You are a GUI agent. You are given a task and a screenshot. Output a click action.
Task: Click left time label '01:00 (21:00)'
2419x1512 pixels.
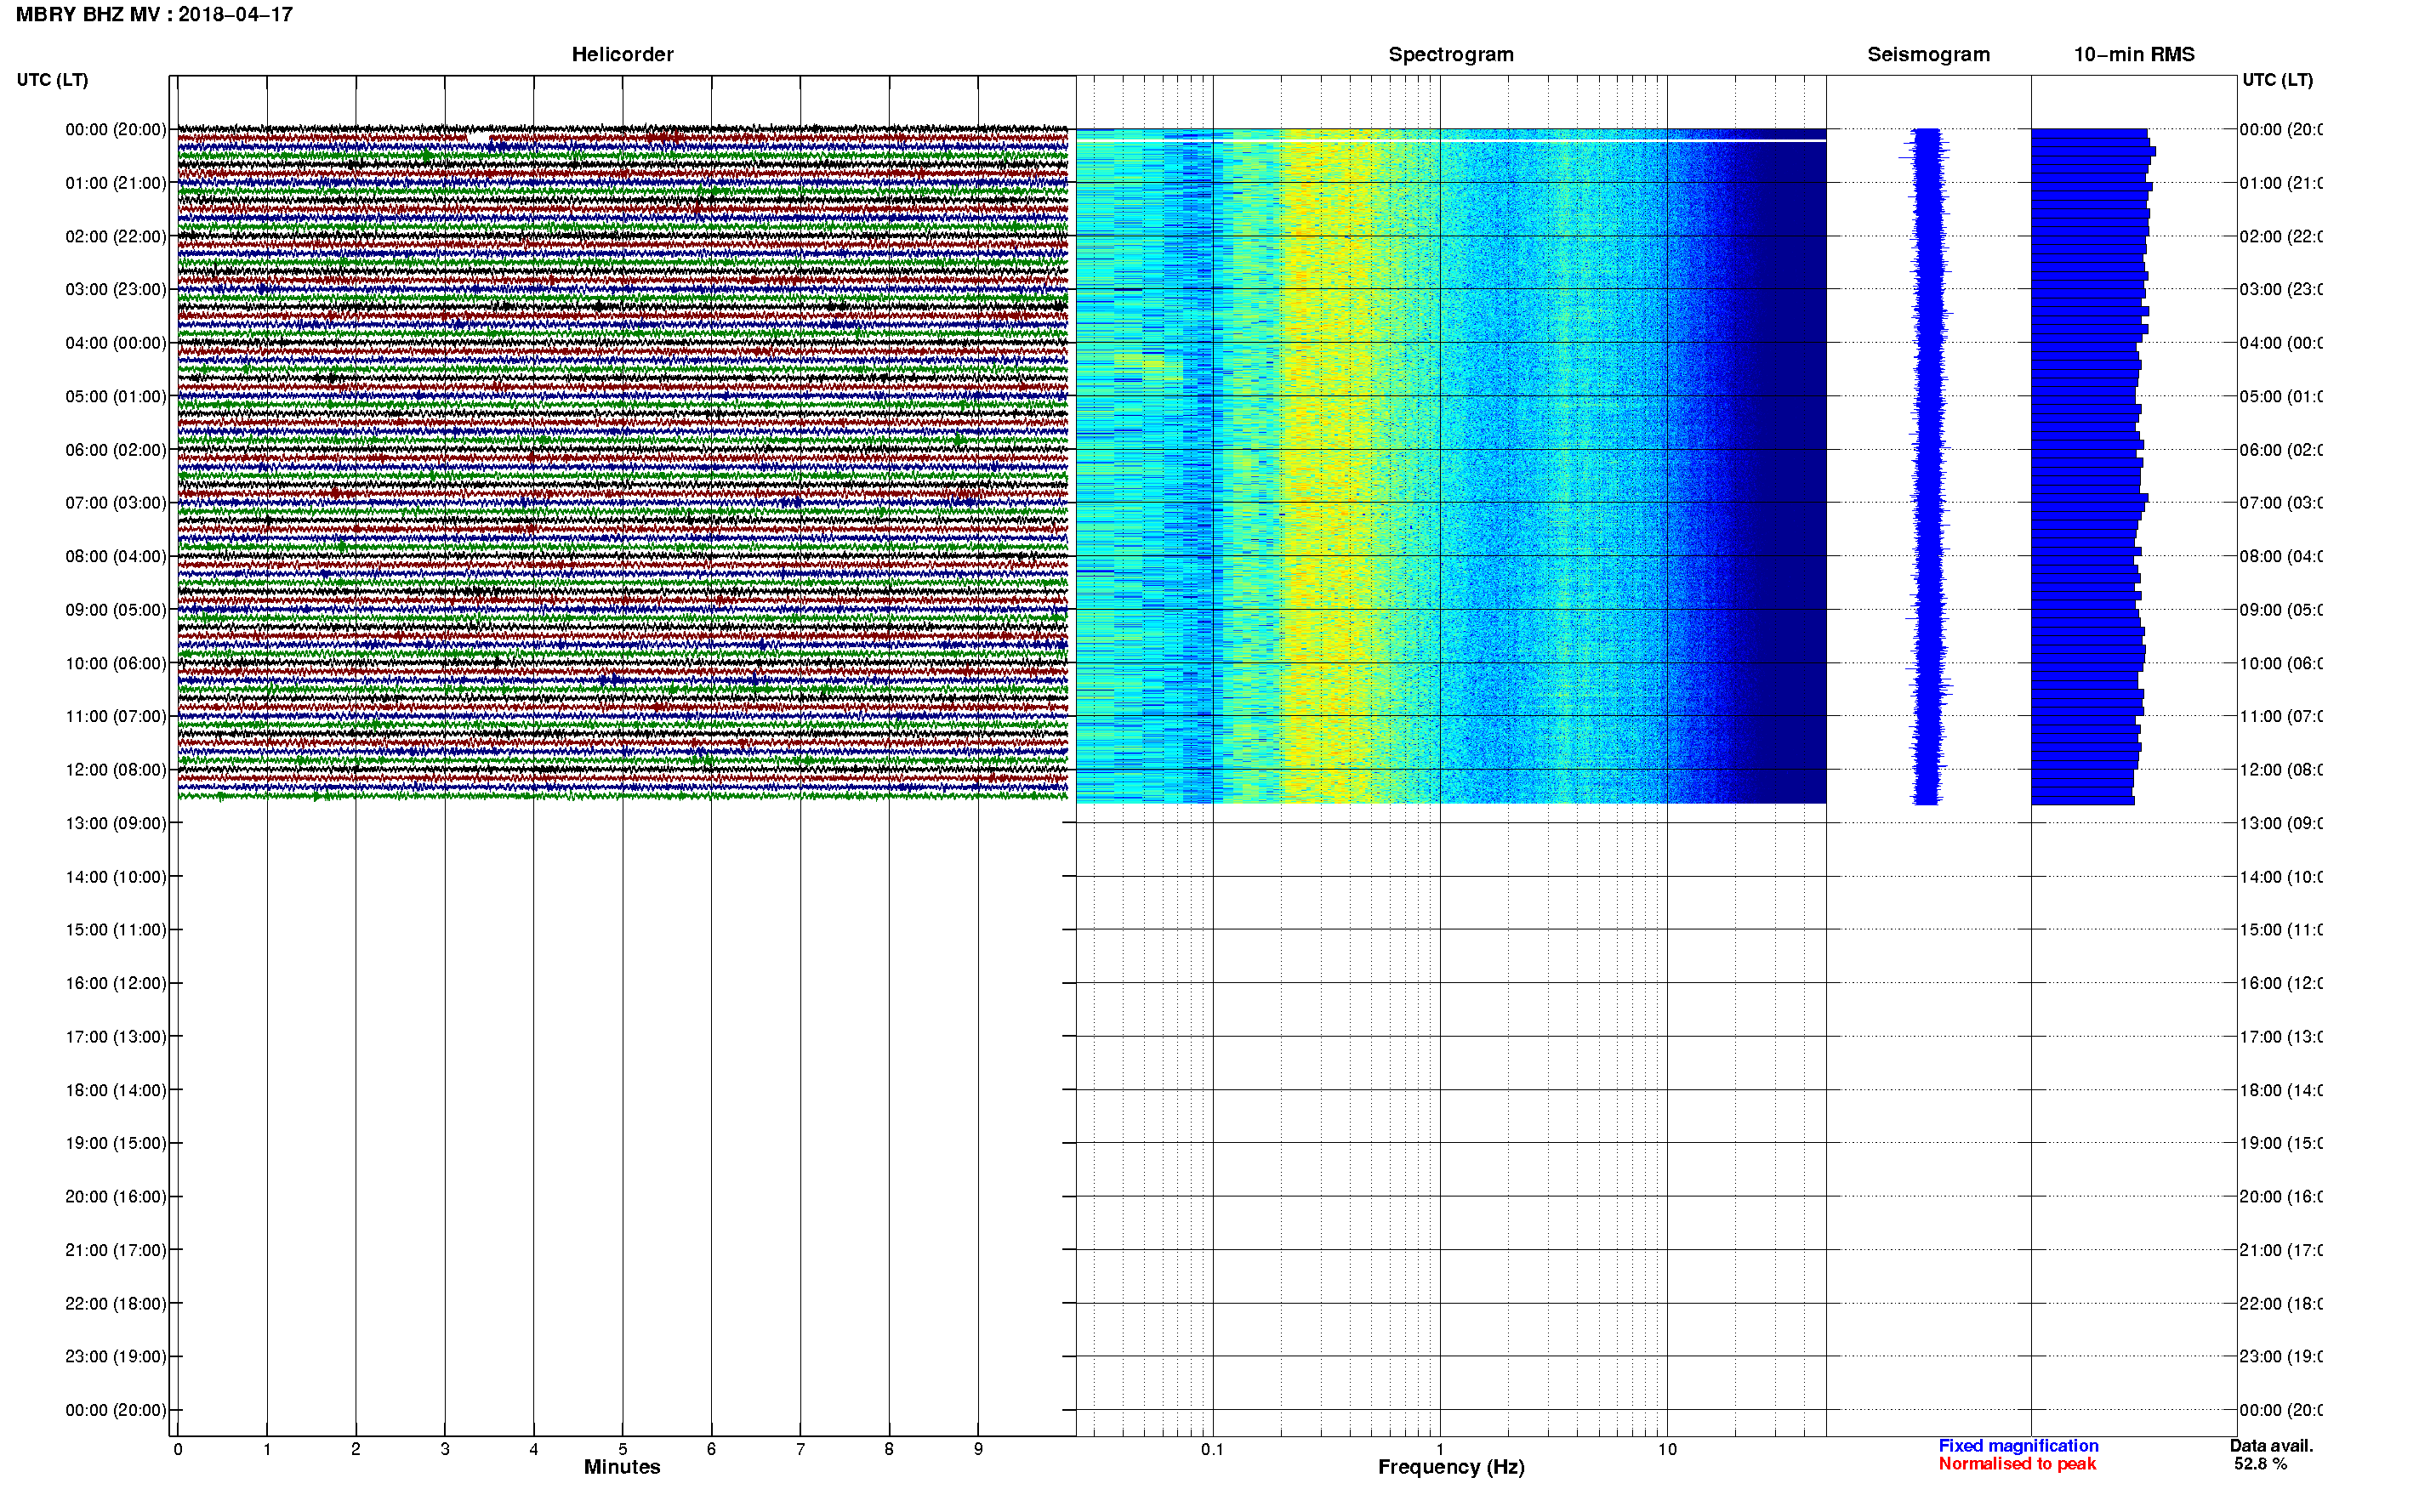point(116,183)
